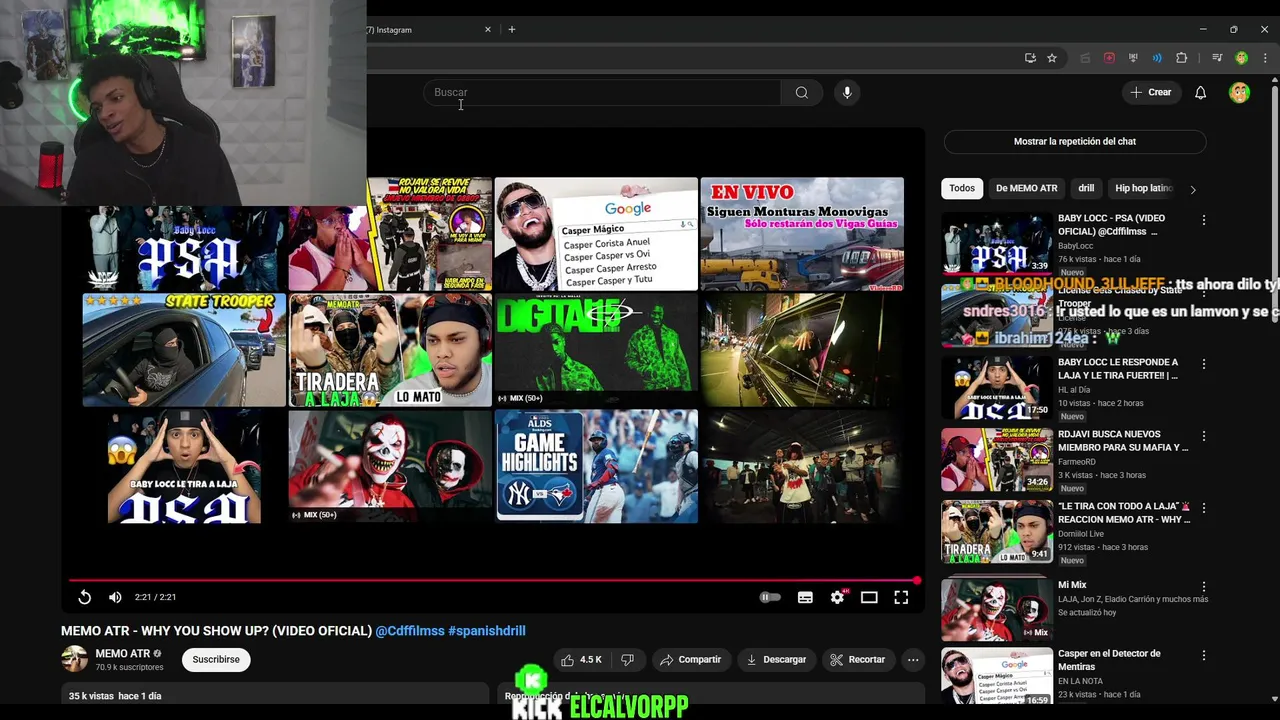
Task: Switch to theater mode view
Action: pyautogui.click(x=869, y=597)
